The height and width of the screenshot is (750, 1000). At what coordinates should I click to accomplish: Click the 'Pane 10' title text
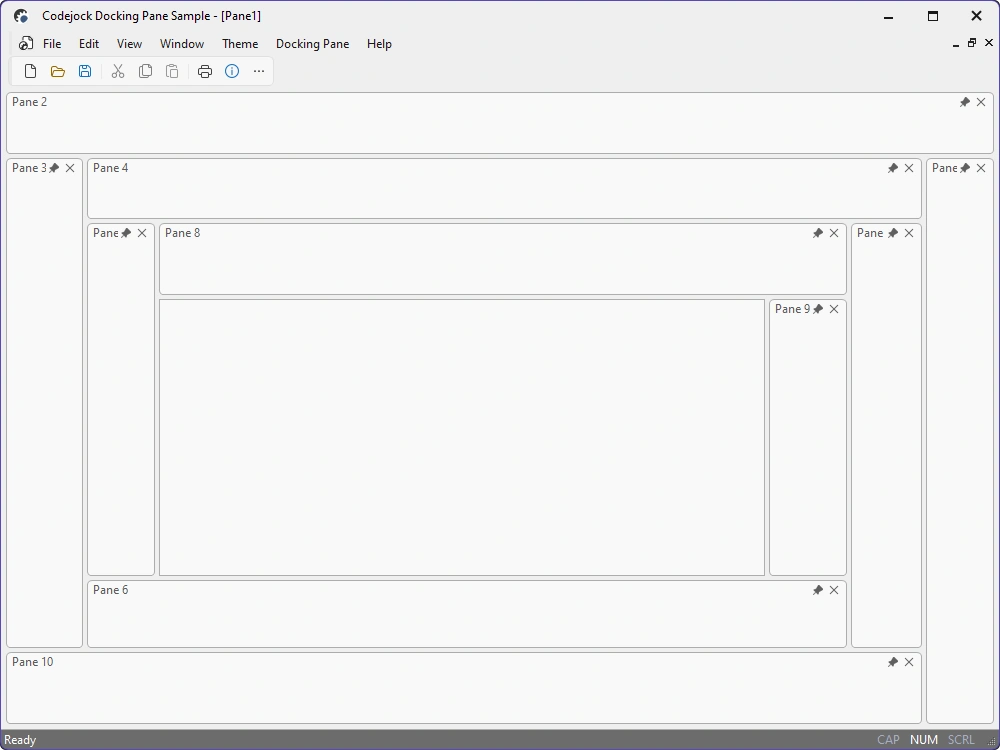[33, 662]
